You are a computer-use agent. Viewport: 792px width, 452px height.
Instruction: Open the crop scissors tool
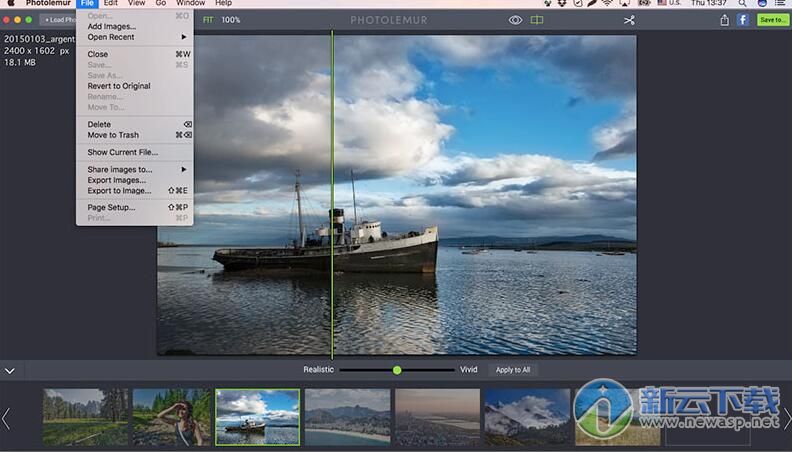(629, 20)
